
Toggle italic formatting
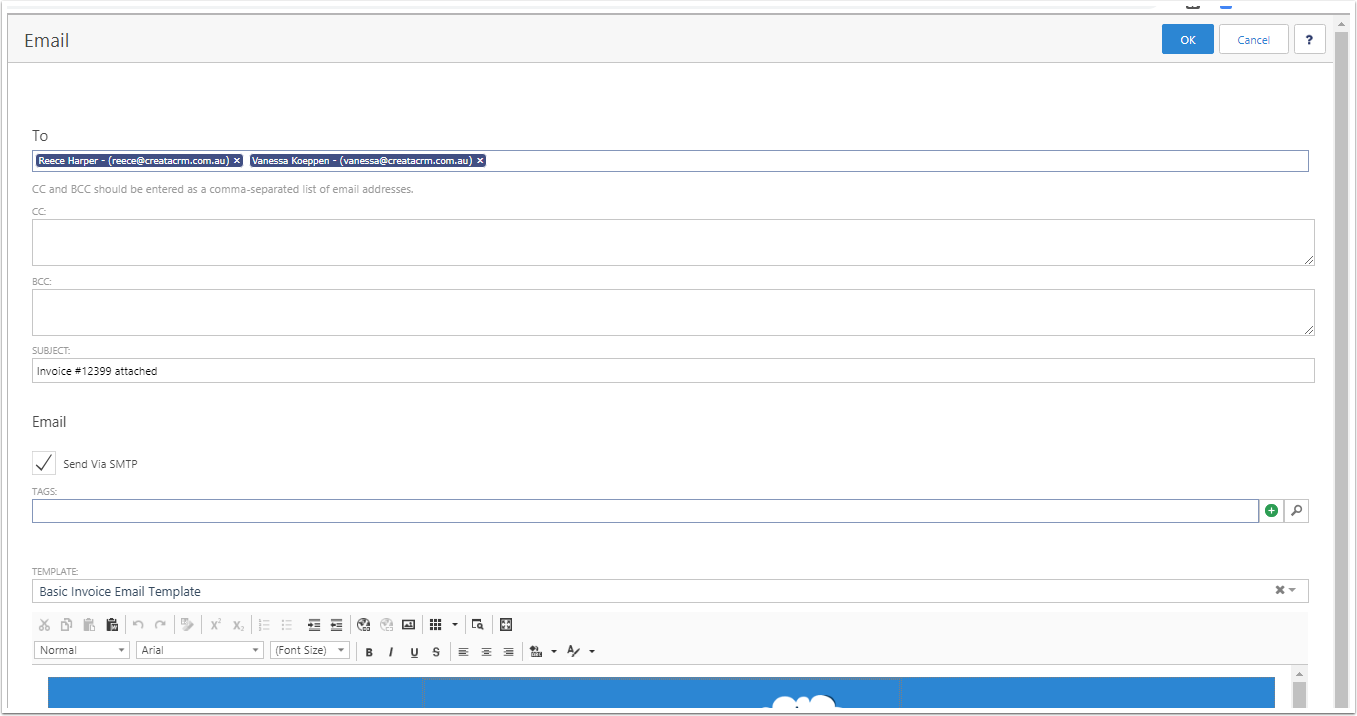[x=391, y=652]
